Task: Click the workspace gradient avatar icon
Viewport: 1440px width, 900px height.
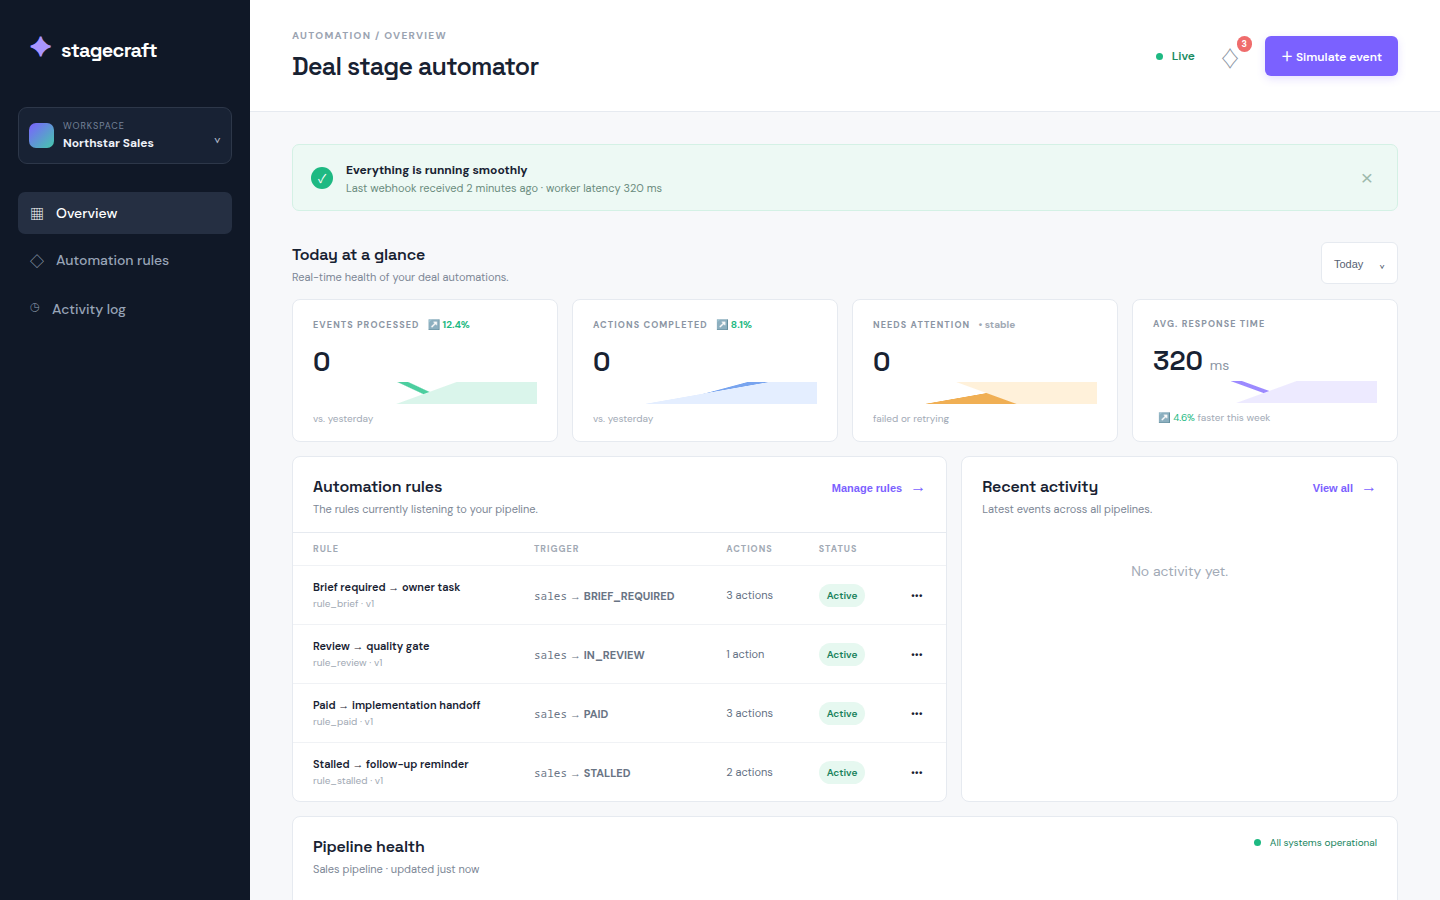Action: [x=42, y=135]
